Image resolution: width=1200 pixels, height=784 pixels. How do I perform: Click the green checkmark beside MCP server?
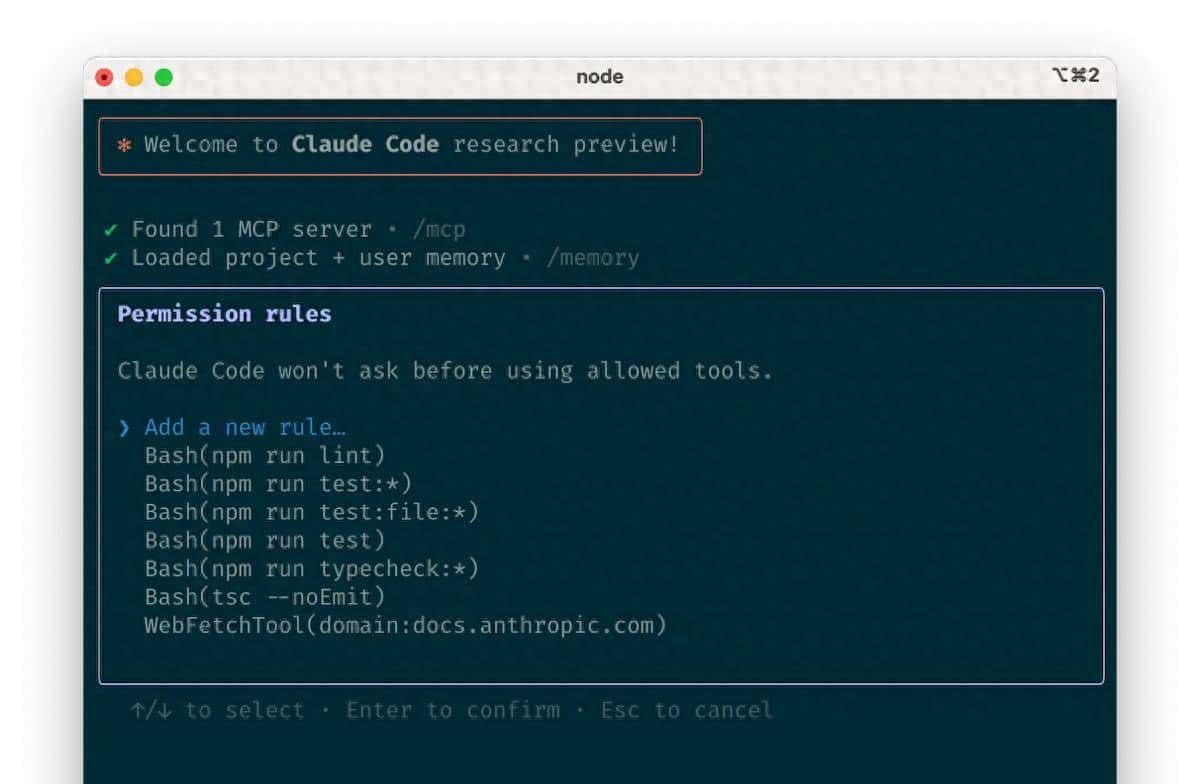tap(111, 230)
